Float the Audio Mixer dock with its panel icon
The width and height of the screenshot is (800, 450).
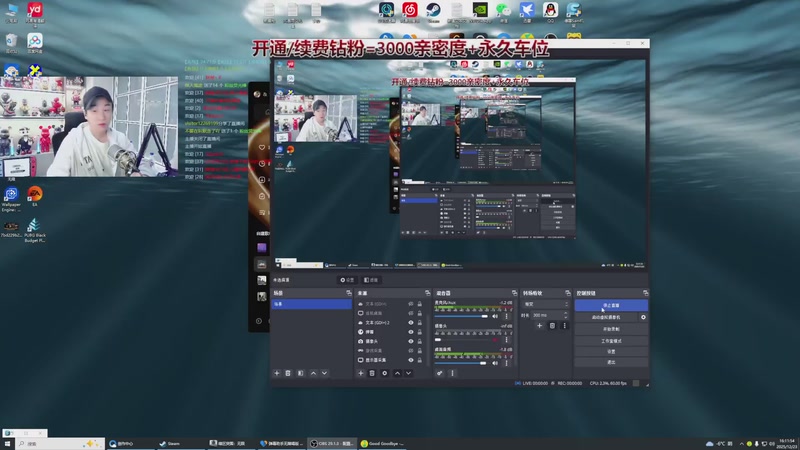click(514, 293)
